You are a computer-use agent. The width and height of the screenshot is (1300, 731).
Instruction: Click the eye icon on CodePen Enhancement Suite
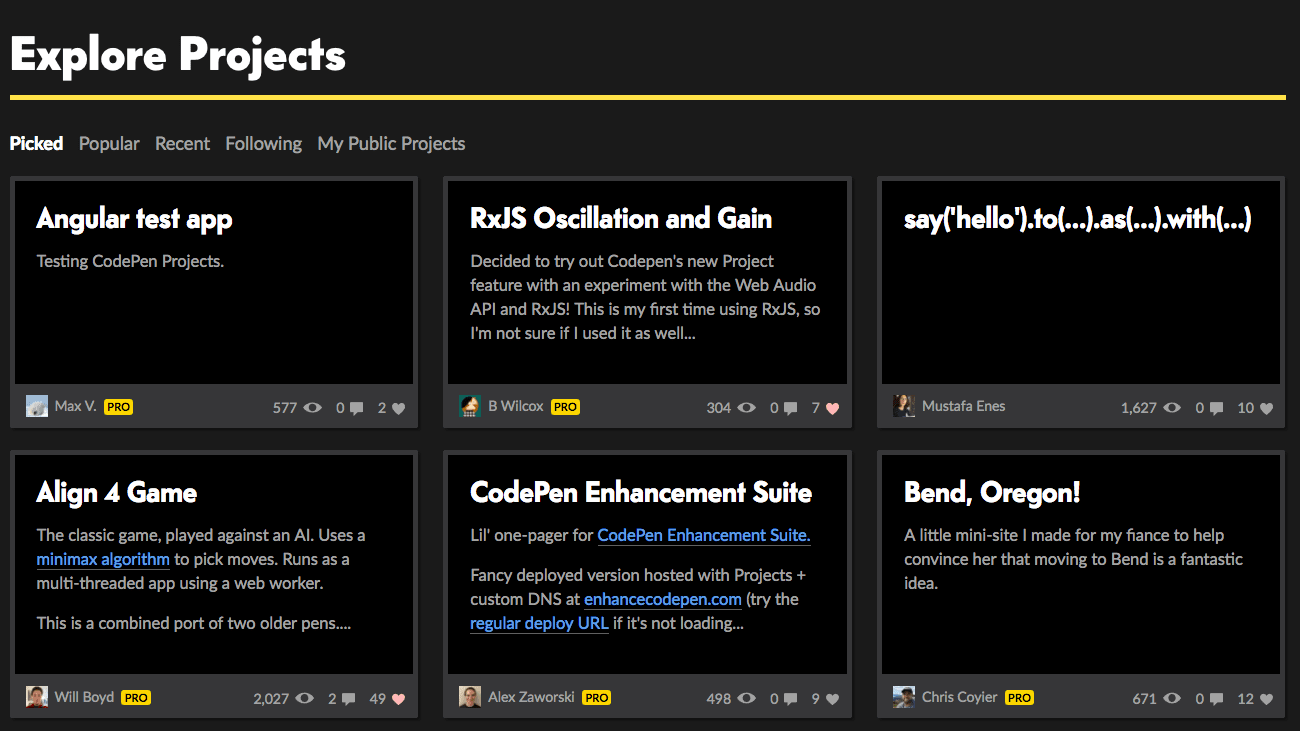pos(746,698)
